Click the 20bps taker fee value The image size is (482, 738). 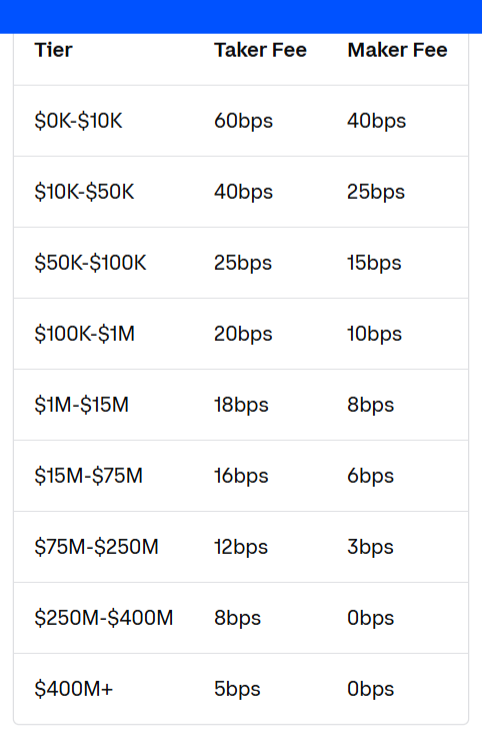tap(243, 335)
